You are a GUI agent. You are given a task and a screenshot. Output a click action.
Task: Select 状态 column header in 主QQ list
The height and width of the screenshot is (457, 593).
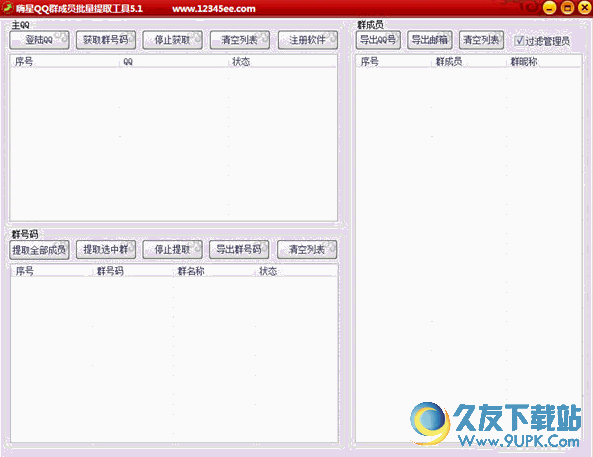pyautogui.click(x=283, y=62)
